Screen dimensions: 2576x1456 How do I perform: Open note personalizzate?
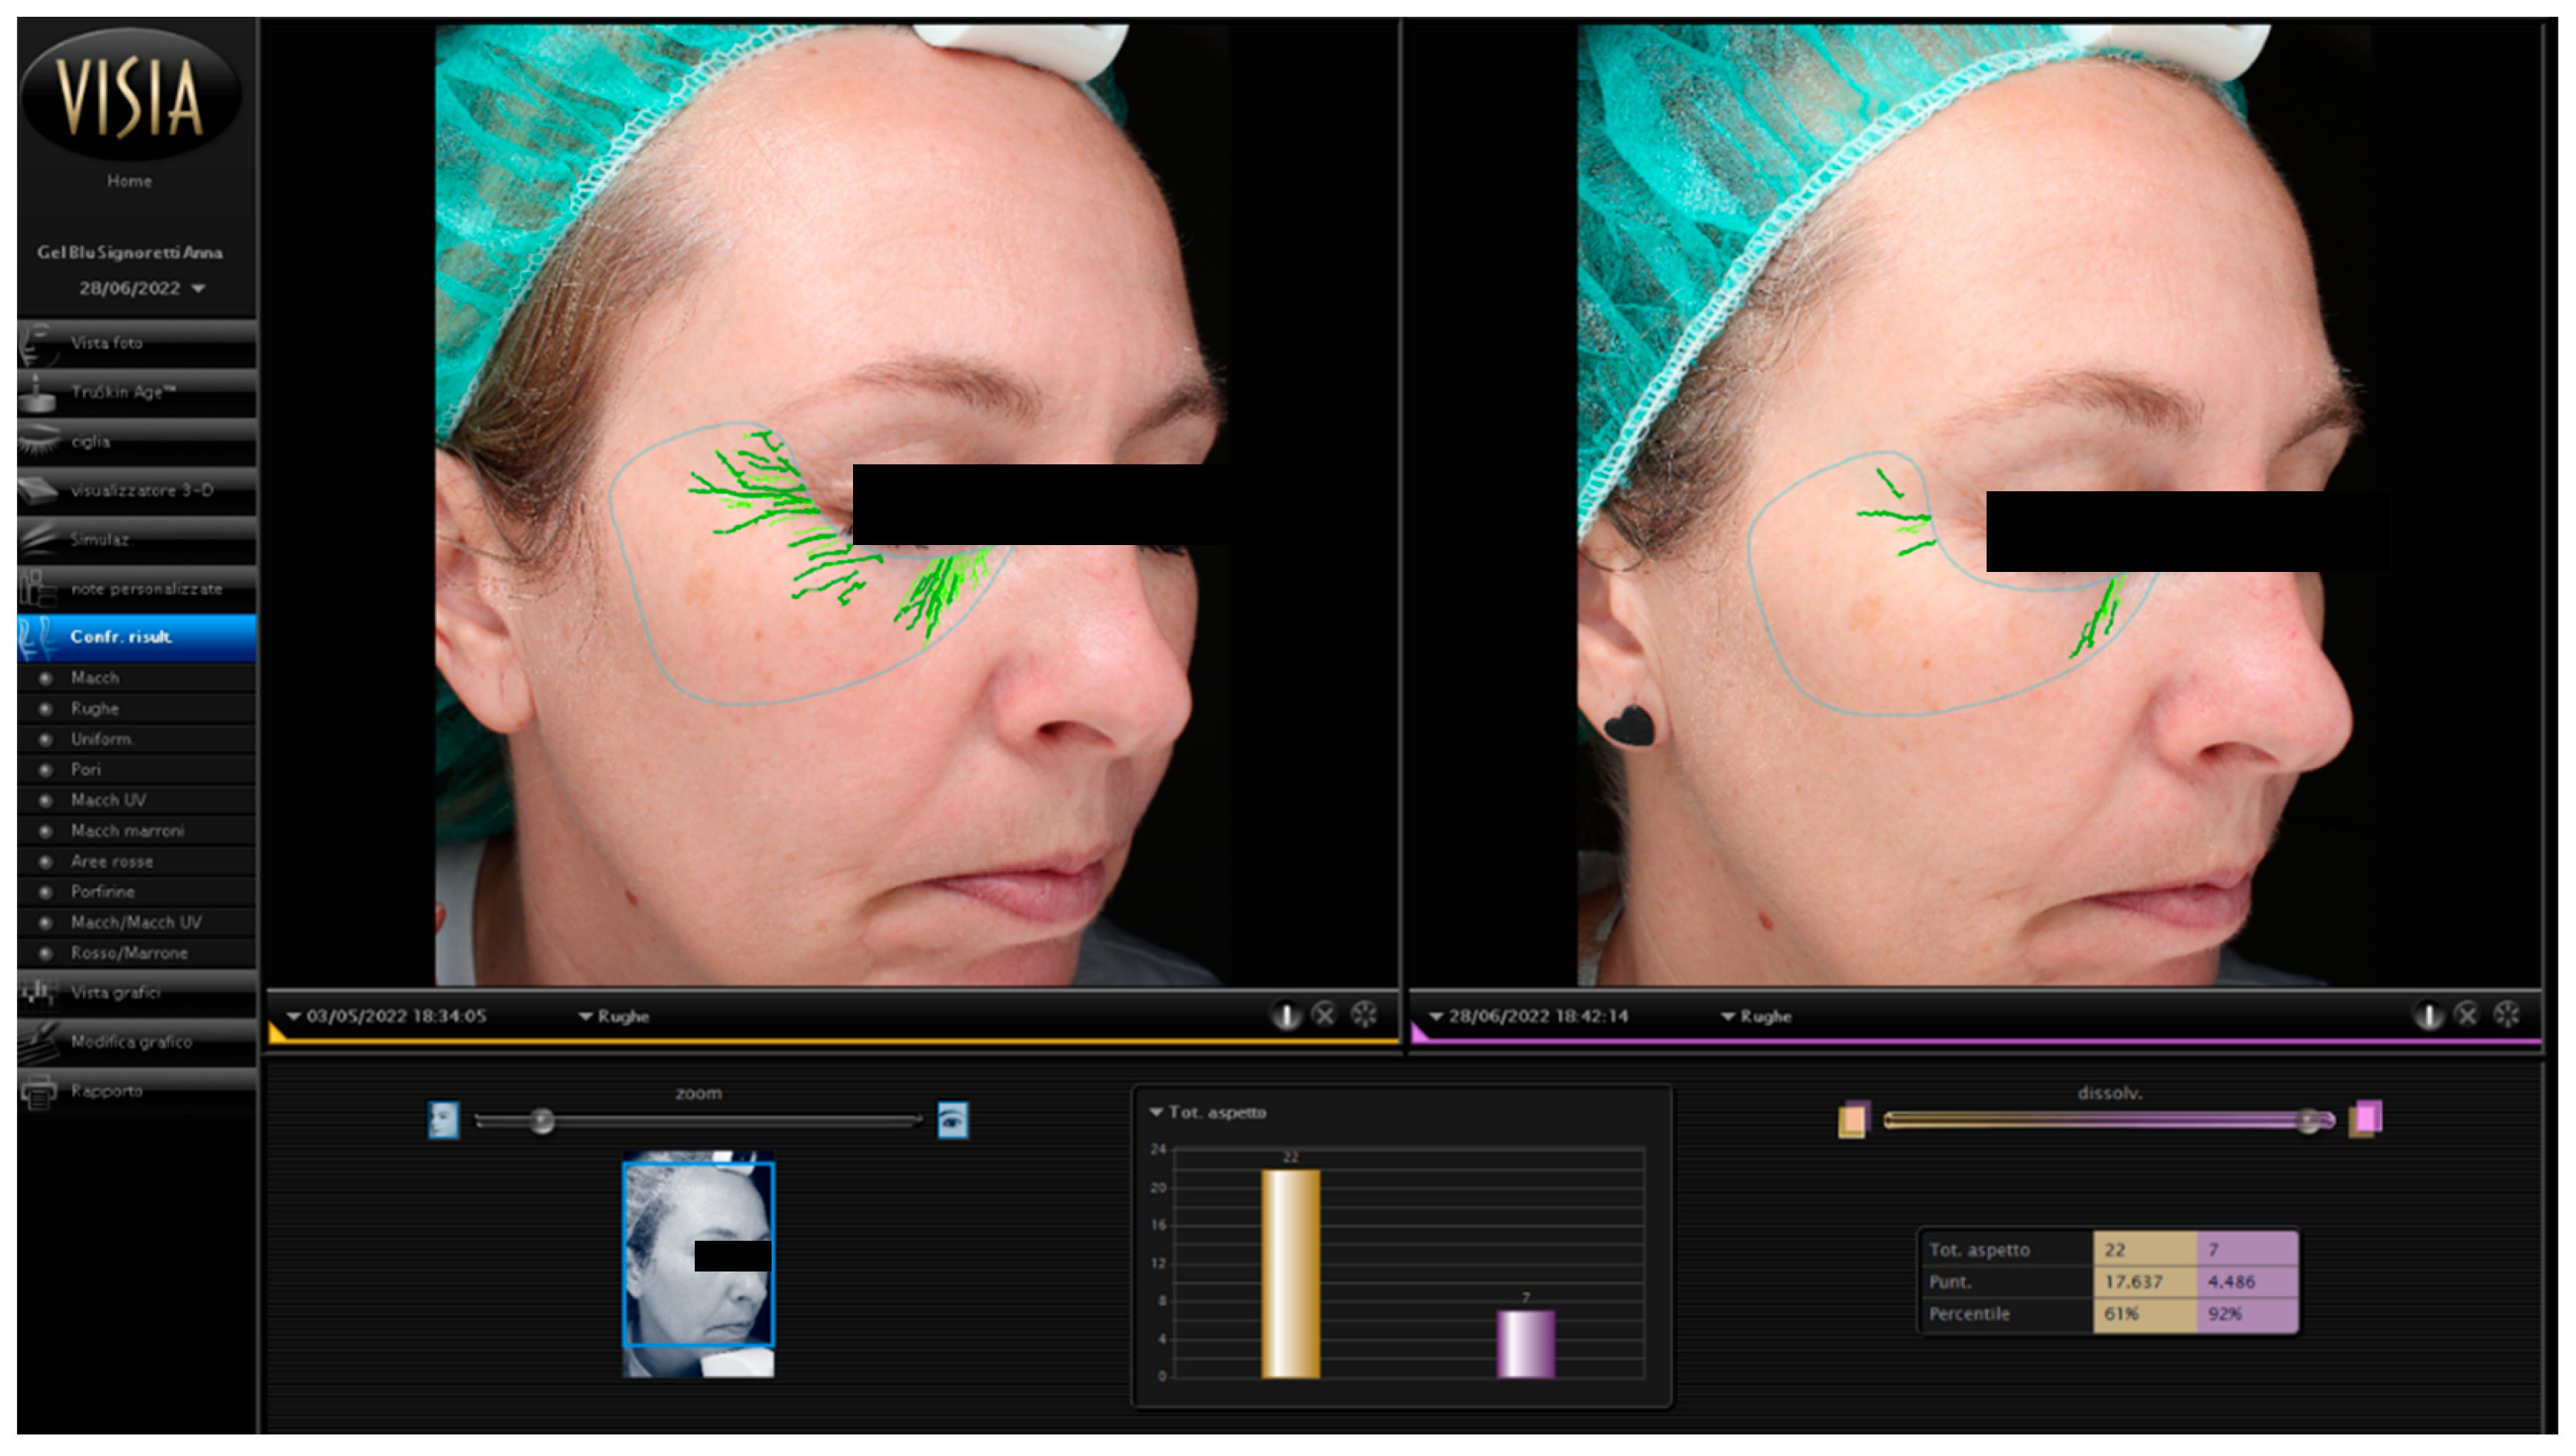click(137, 588)
